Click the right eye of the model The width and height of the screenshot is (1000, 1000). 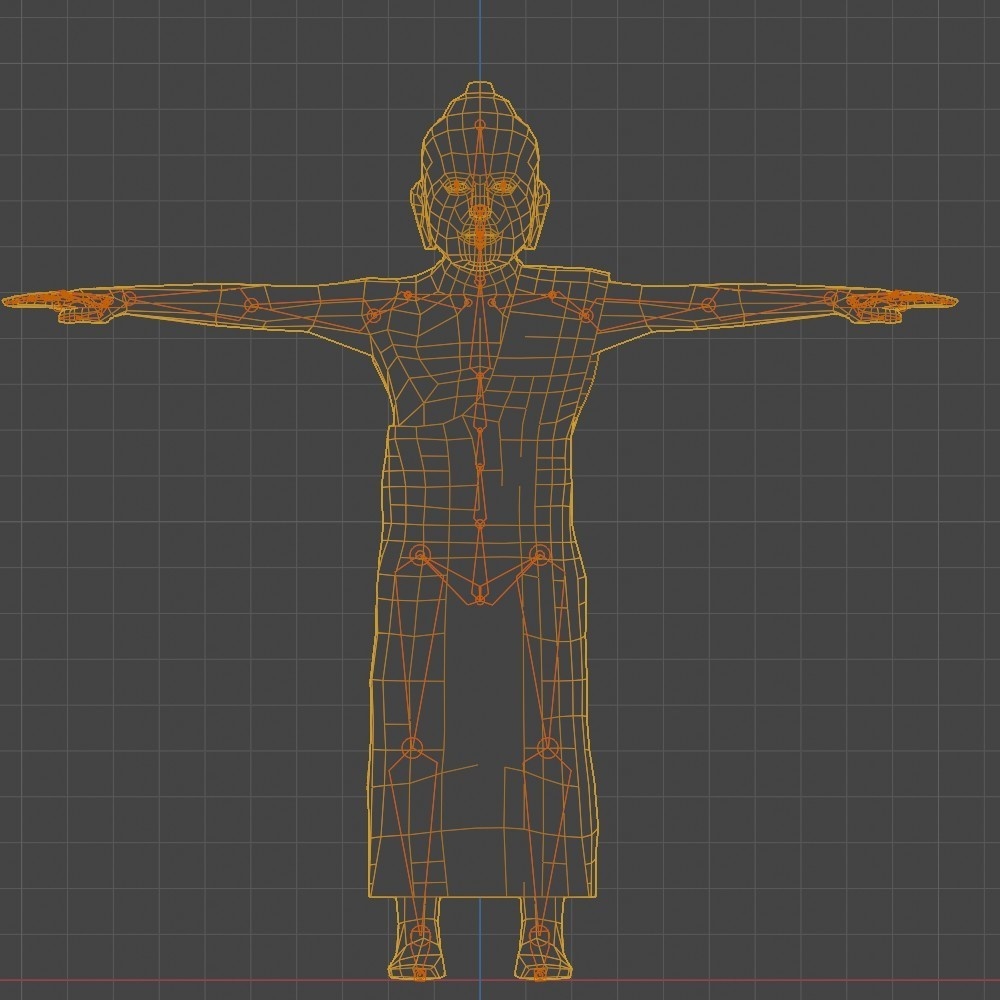[504, 183]
